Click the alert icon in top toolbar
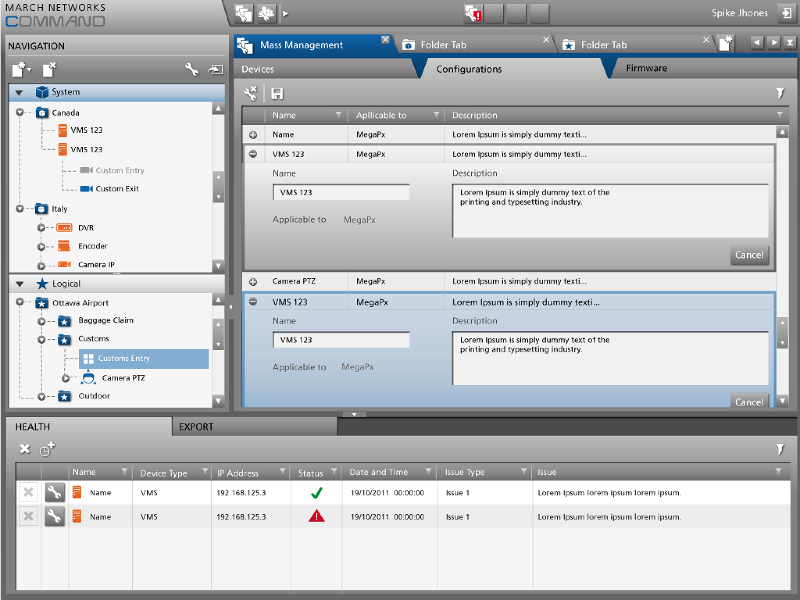 [475, 14]
